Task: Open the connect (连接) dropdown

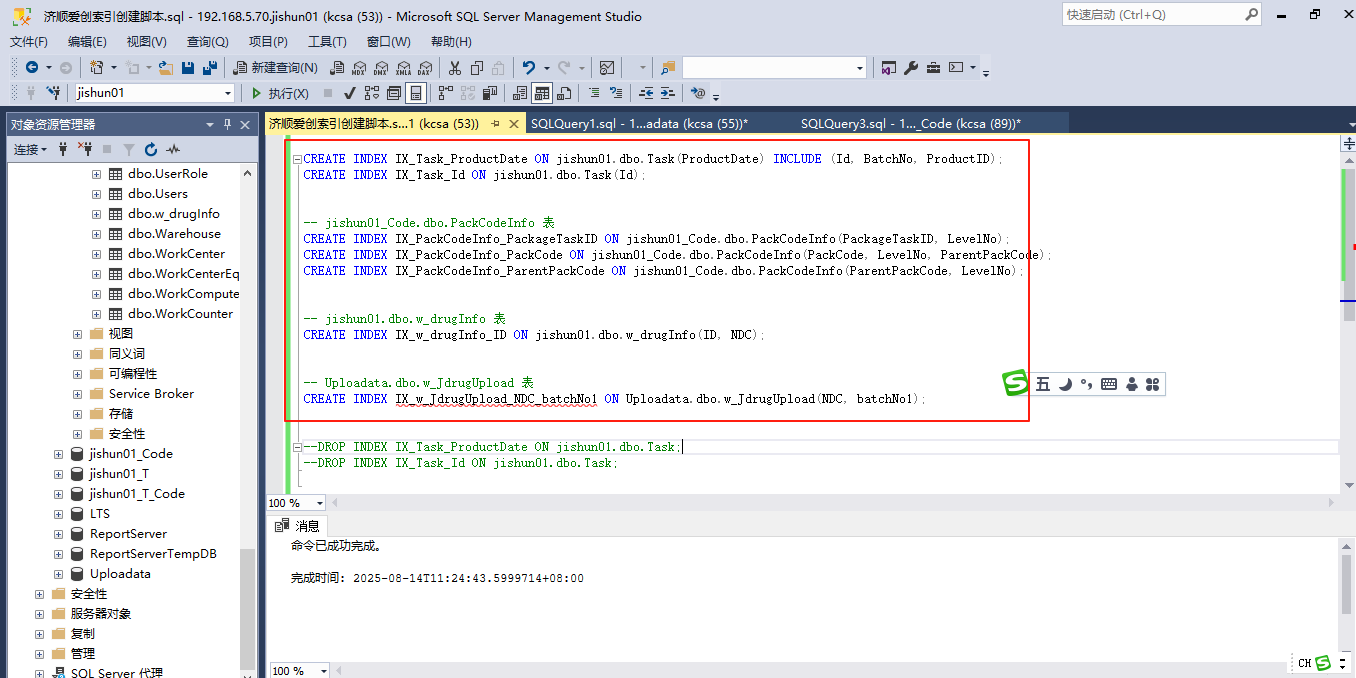Action: pos(29,149)
